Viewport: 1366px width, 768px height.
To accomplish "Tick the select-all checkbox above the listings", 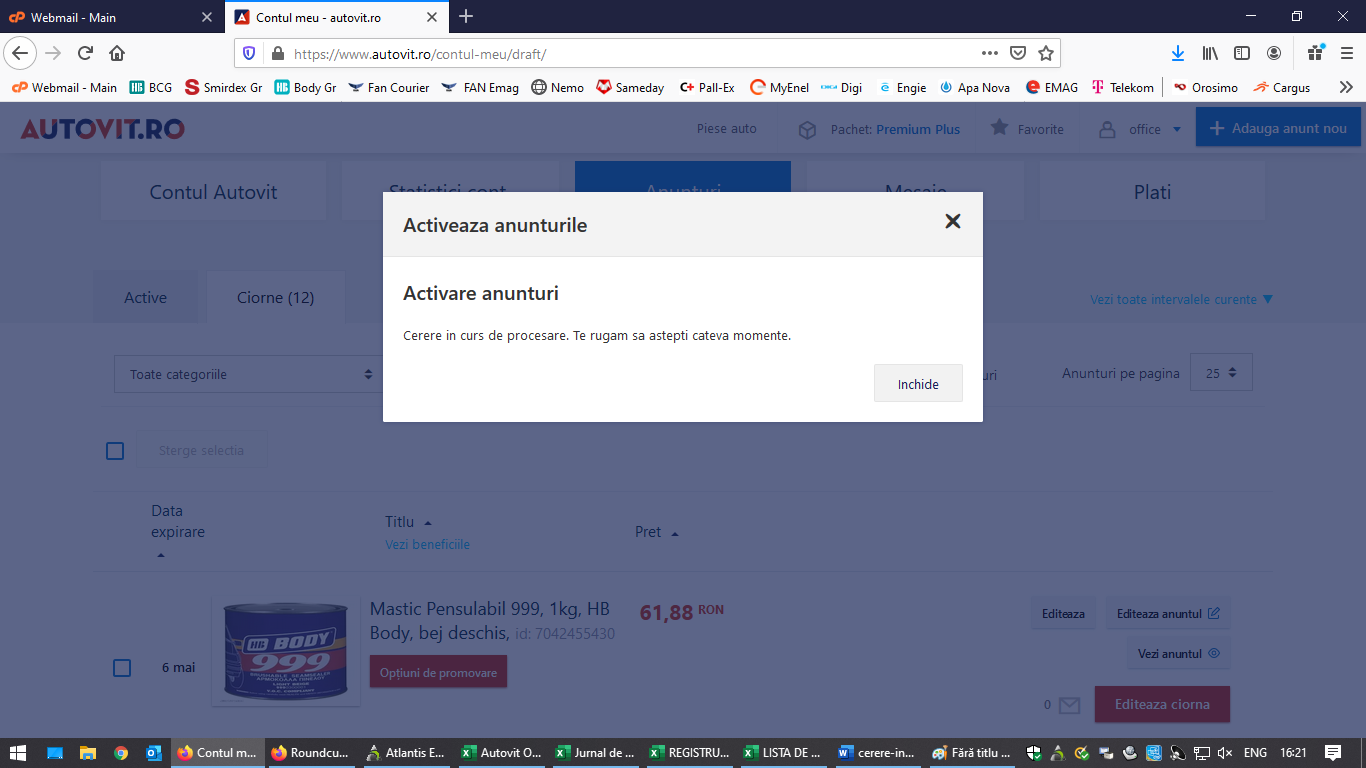I will (x=115, y=451).
